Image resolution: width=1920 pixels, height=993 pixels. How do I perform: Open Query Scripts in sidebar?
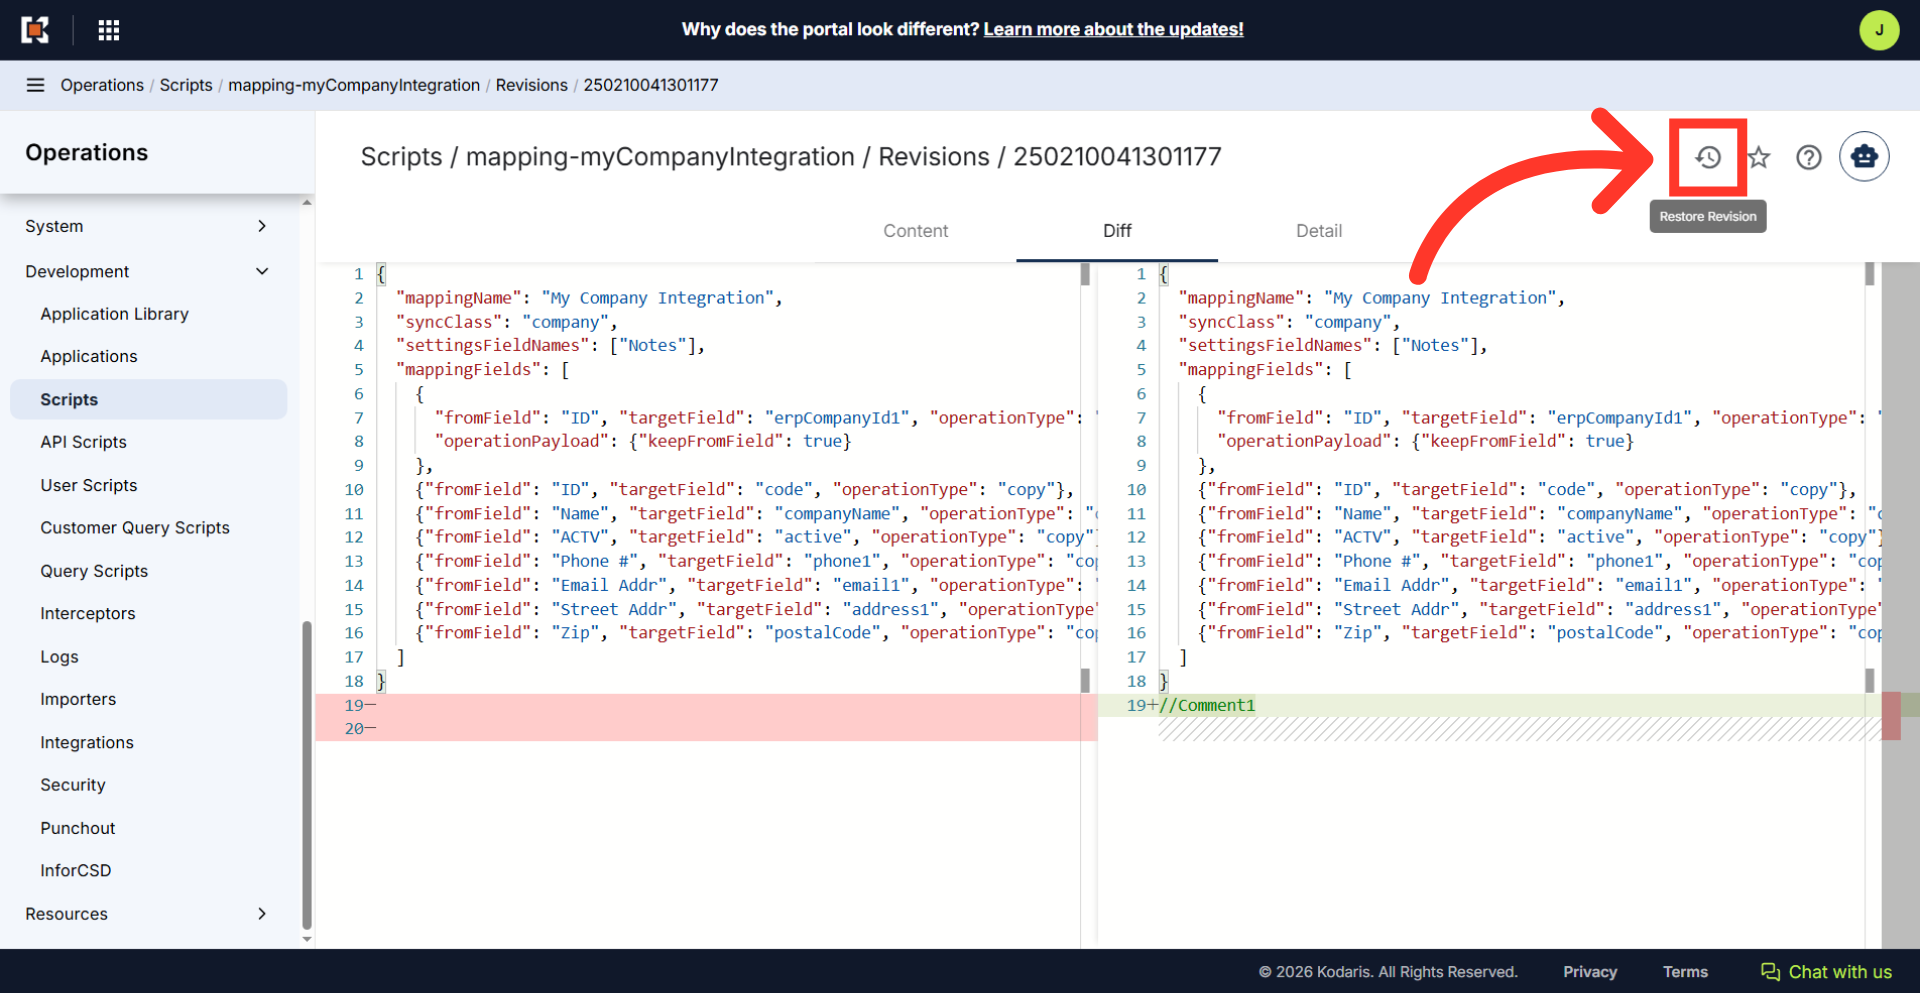94,571
